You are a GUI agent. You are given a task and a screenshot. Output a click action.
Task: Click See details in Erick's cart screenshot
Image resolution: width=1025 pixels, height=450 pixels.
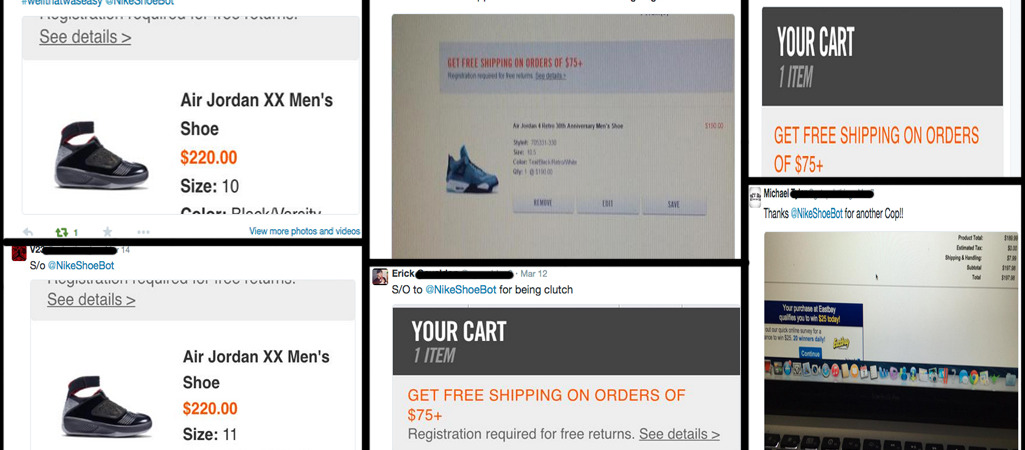[x=679, y=434]
